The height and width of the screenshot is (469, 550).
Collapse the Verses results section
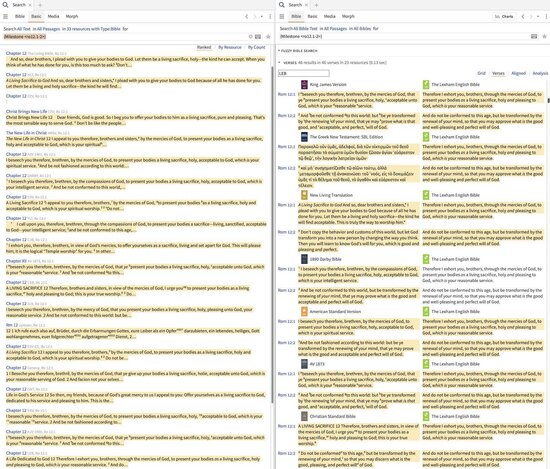pos(280,62)
